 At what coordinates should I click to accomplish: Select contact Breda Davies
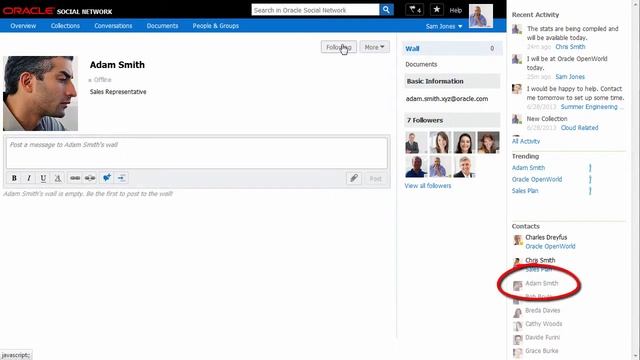(x=542, y=311)
